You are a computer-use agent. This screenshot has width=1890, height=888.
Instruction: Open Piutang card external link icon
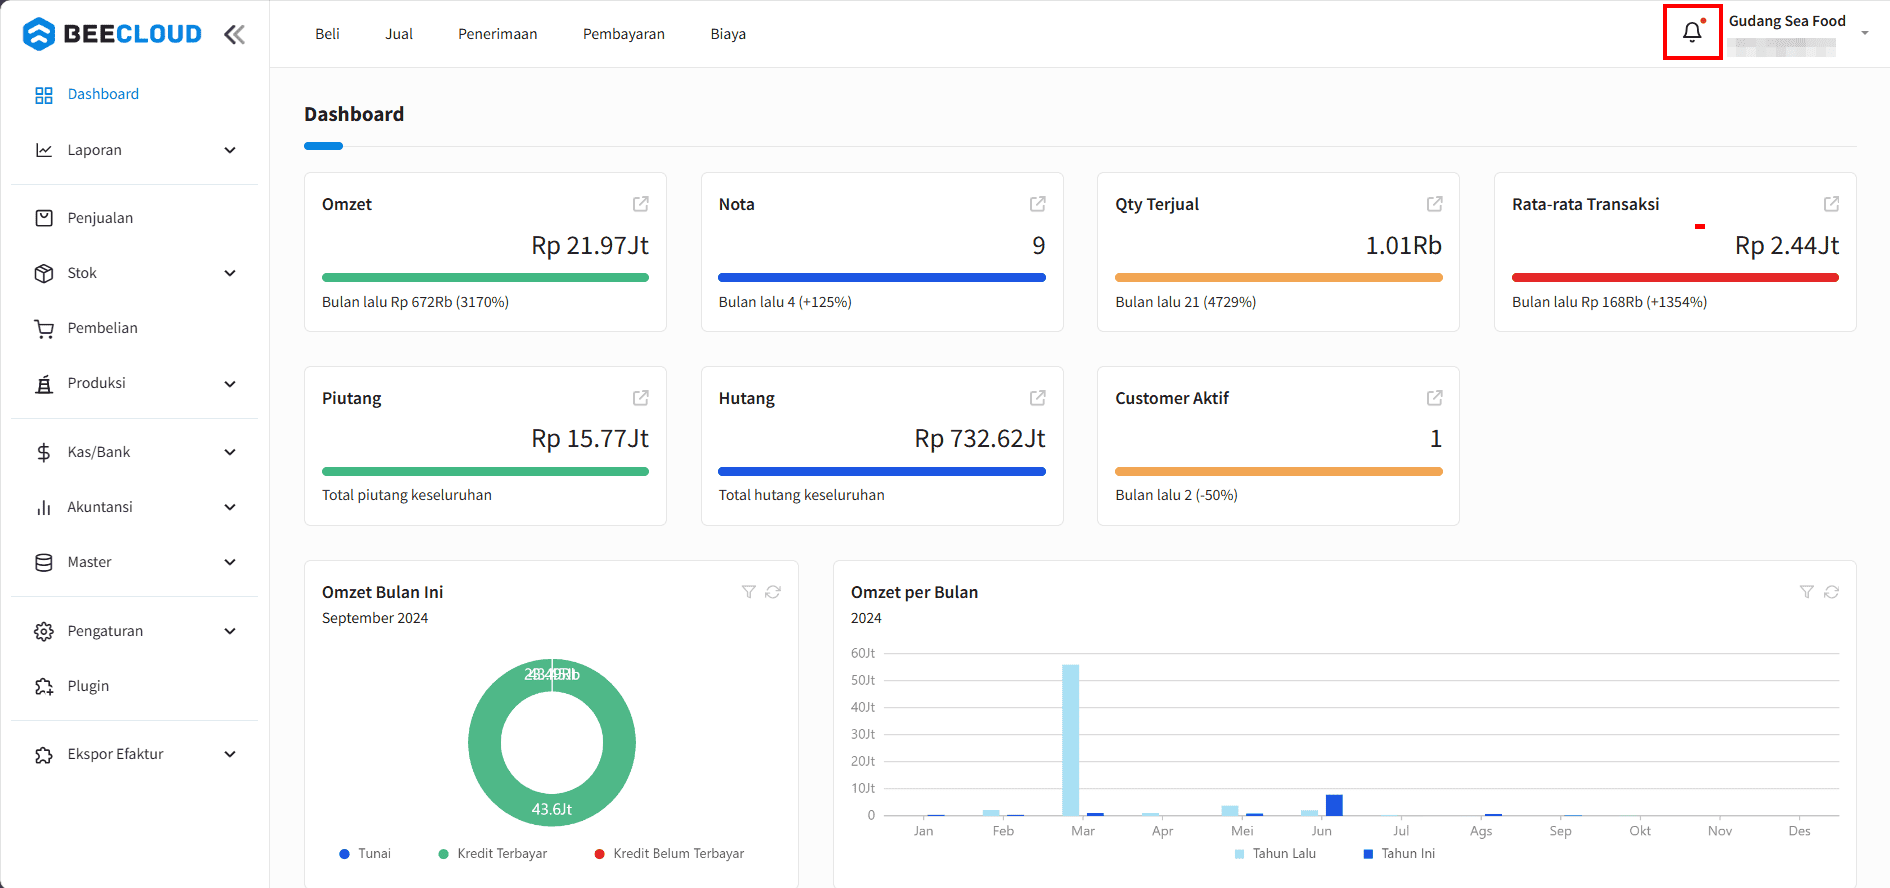[x=641, y=398]
